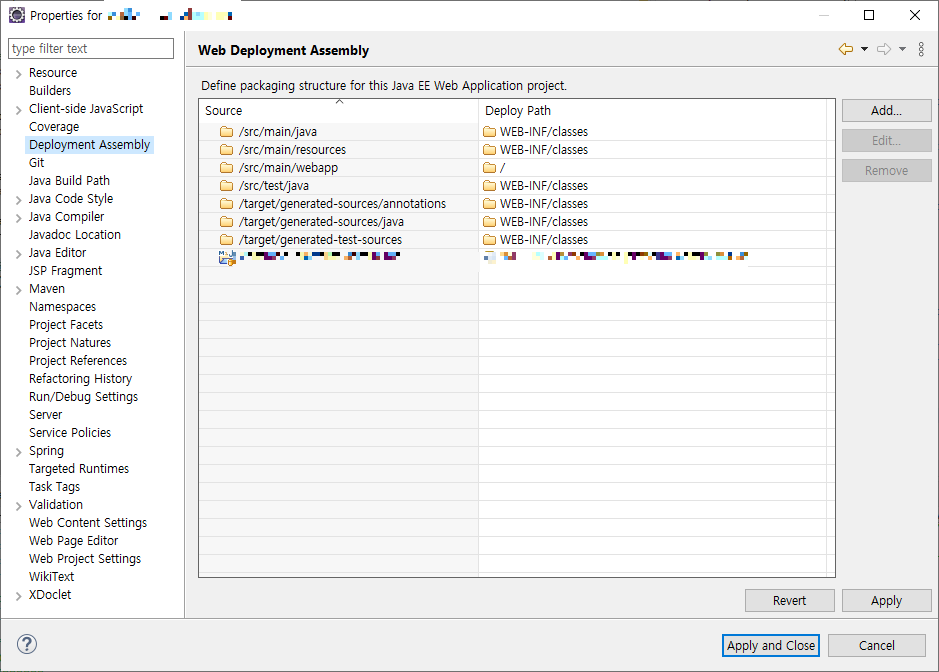Viewport: 939px width, 672px height.
Task: Click the forward navigation arrow
Action: [x=884, y=49]
